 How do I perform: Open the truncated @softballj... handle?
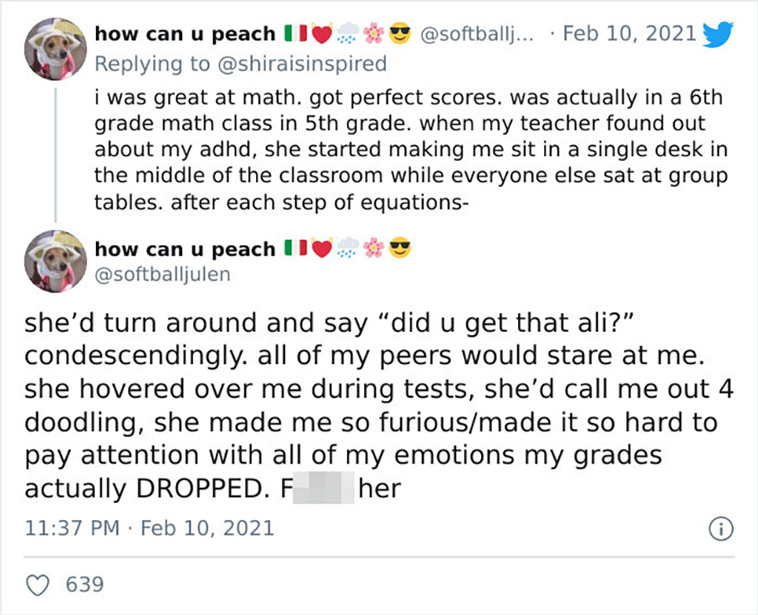(x=477, y=34)
